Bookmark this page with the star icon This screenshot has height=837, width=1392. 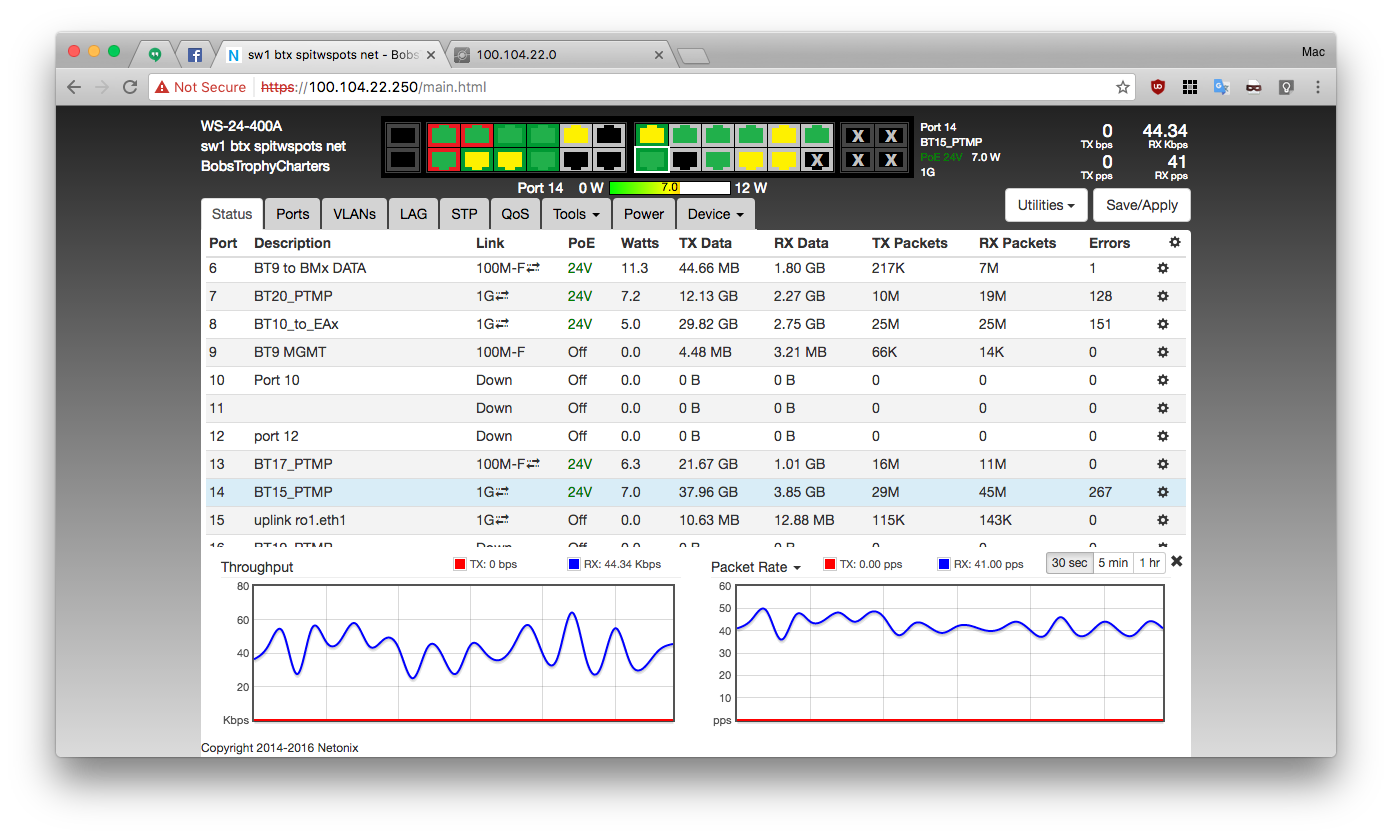click(x=1123, y=87)
